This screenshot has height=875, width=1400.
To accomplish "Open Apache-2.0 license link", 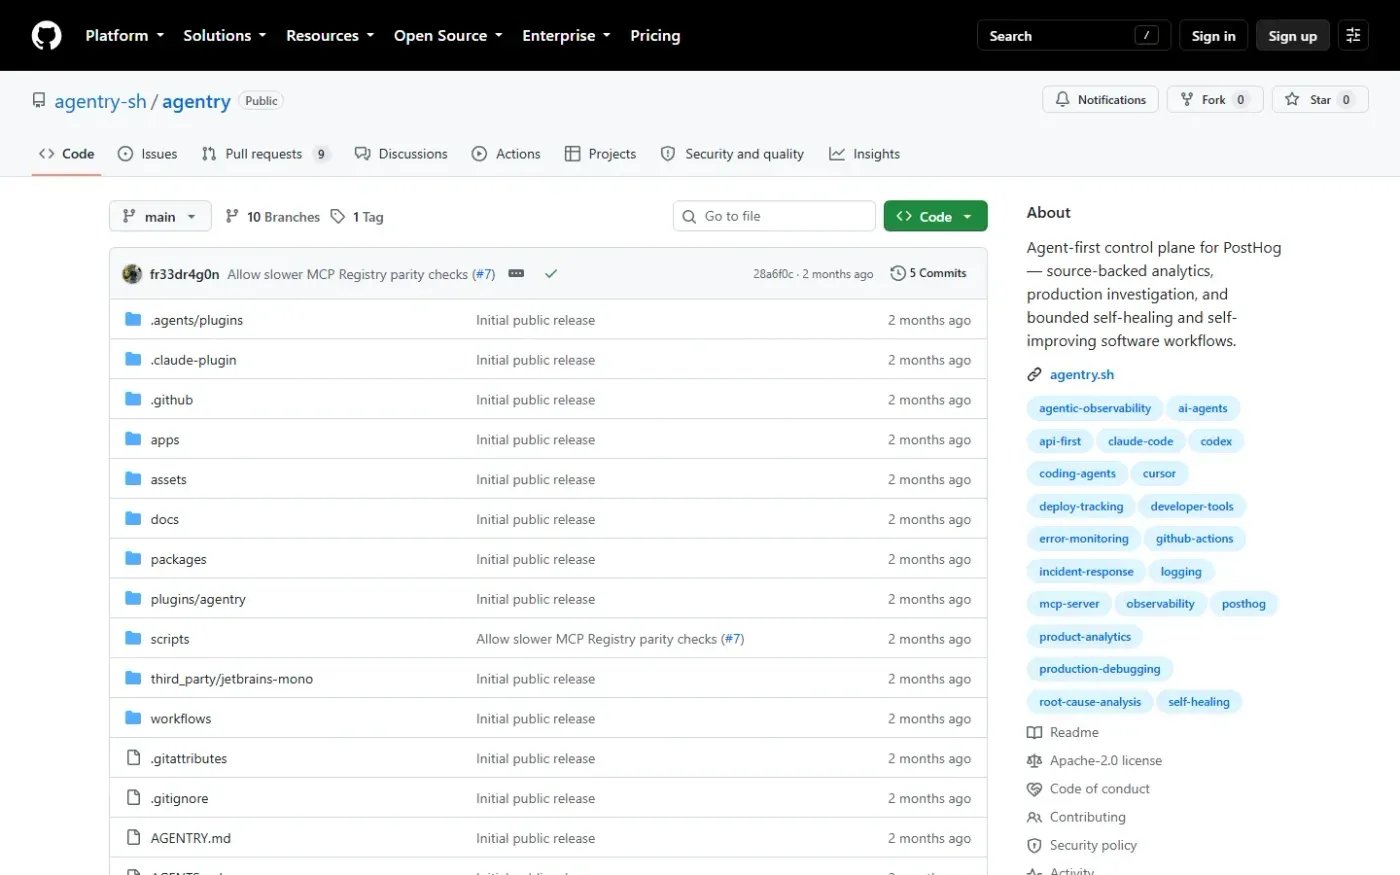I will (1095, 761).
